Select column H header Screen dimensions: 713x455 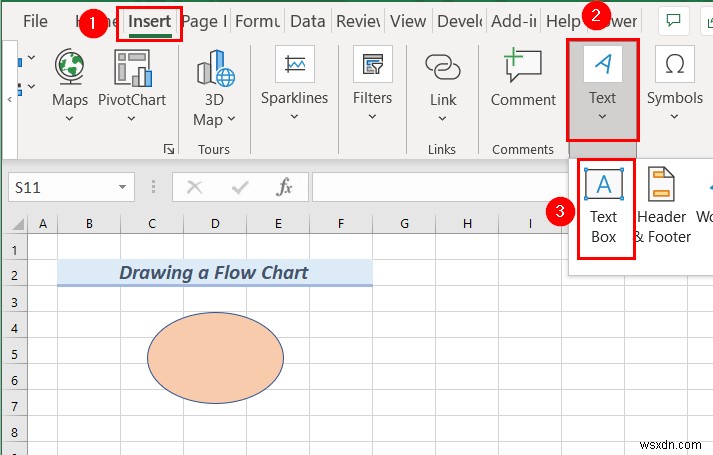click(467, 224)
